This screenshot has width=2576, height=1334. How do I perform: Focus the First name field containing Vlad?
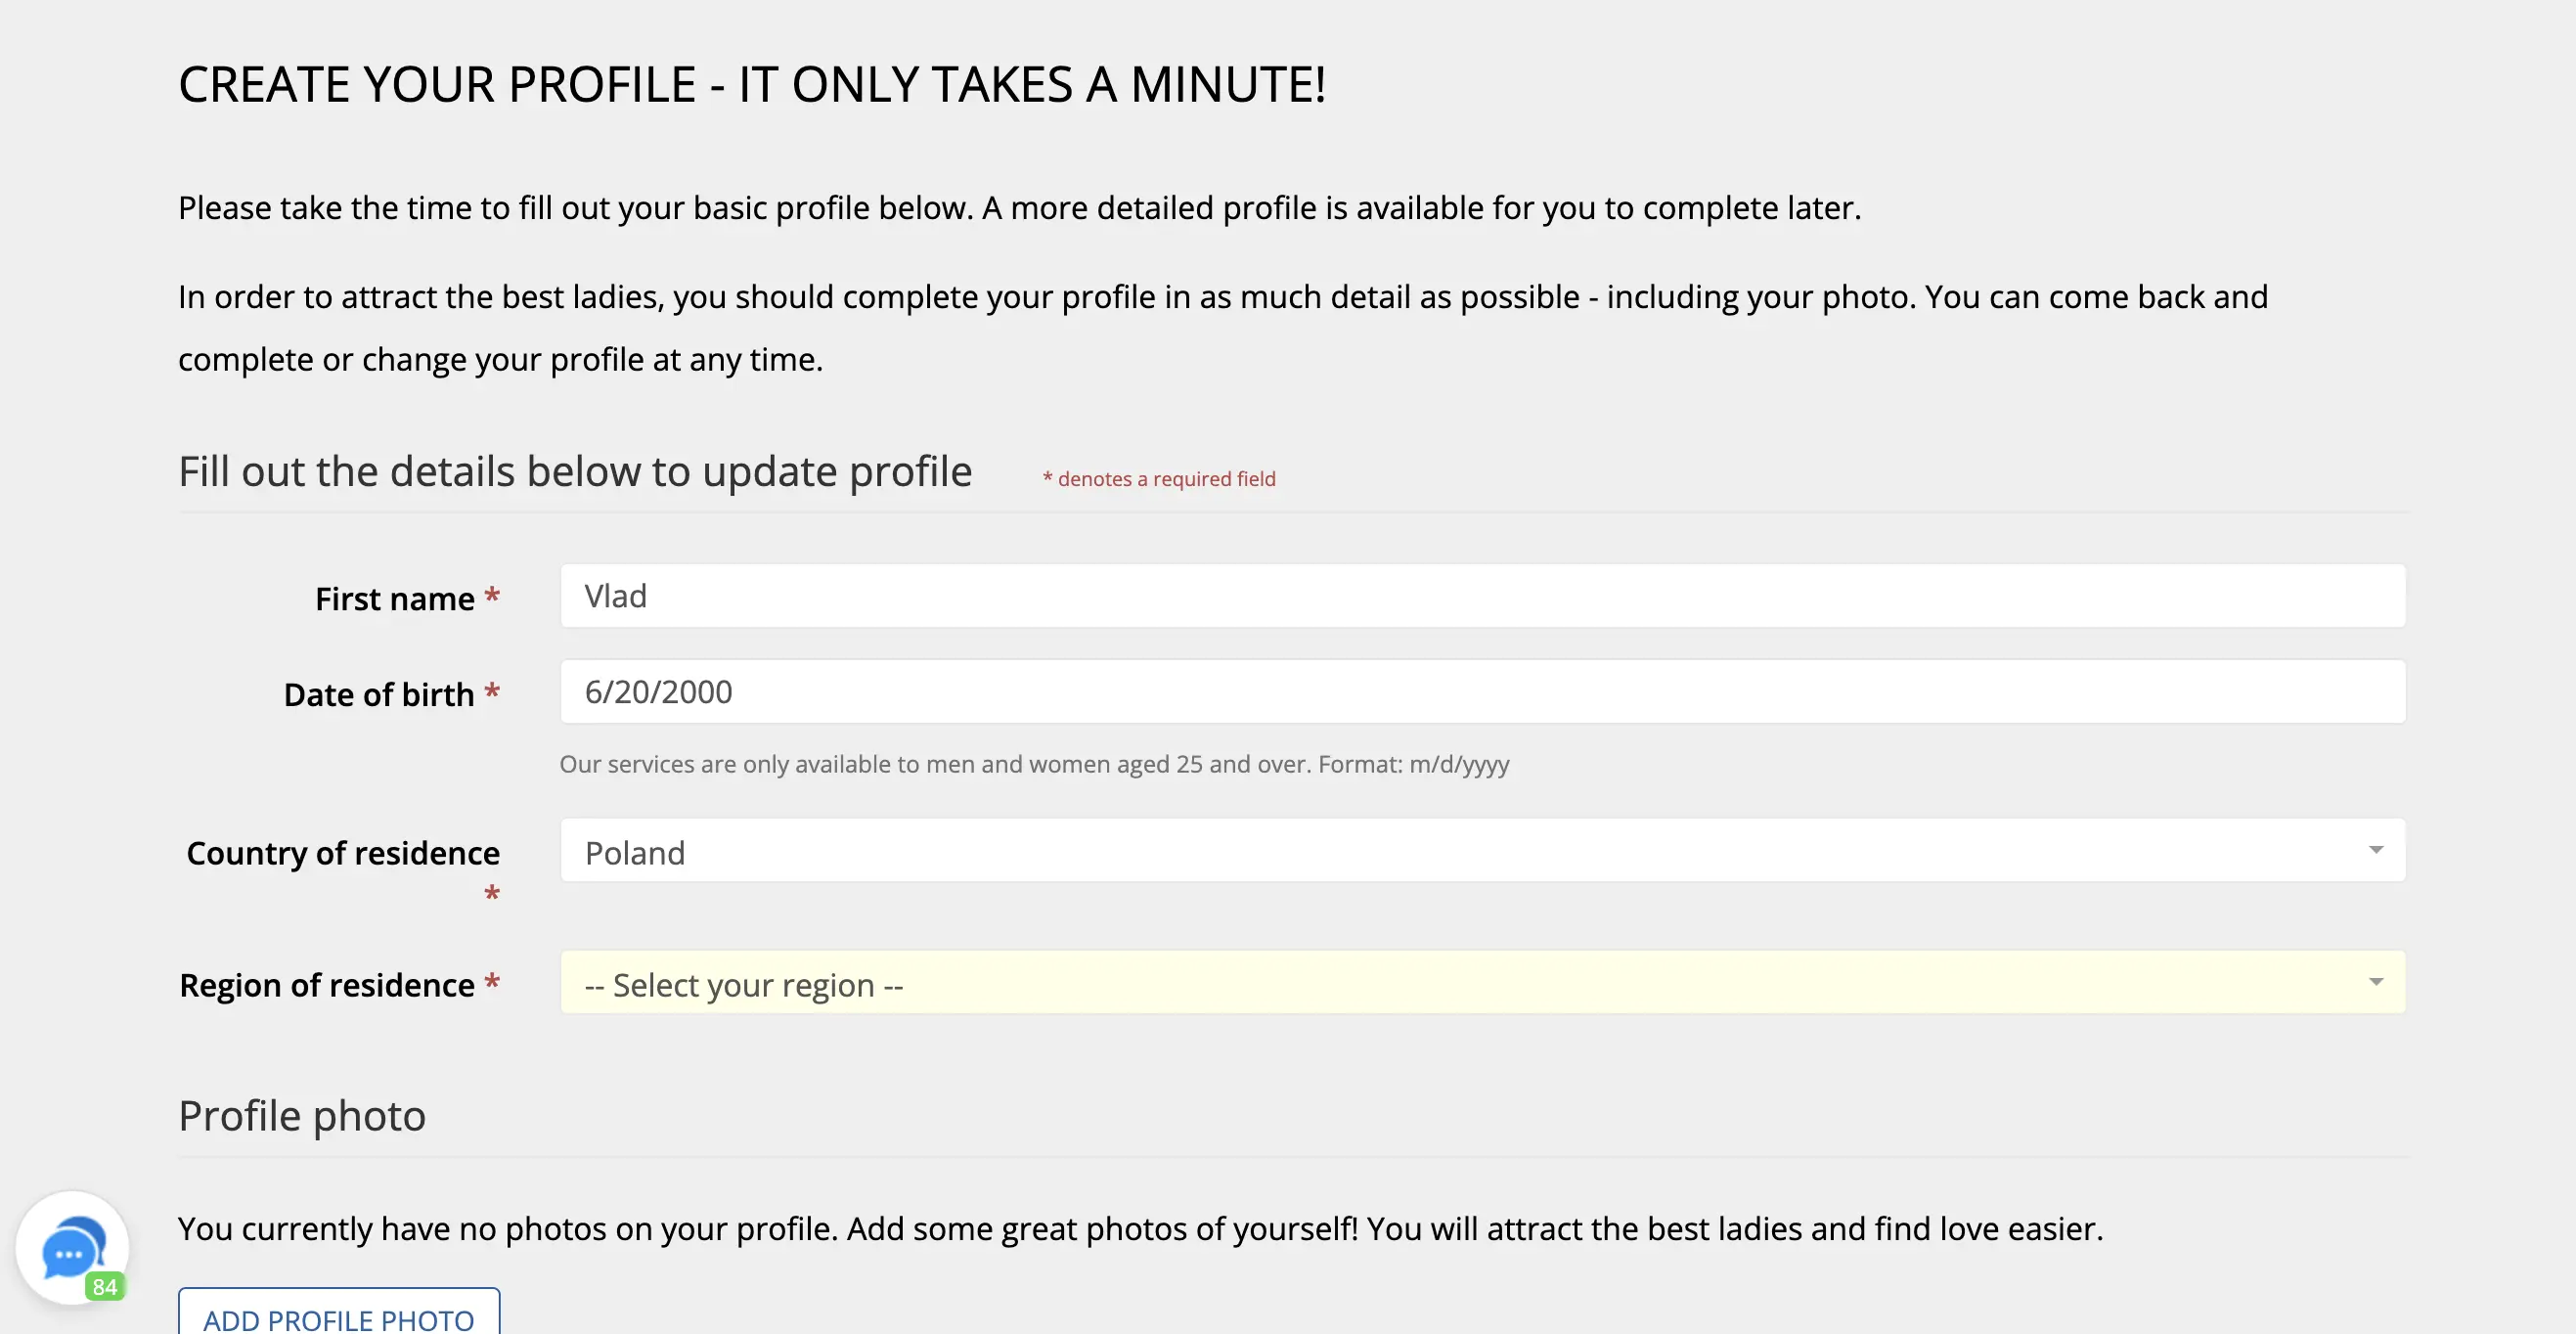(x=1482, y=596)
